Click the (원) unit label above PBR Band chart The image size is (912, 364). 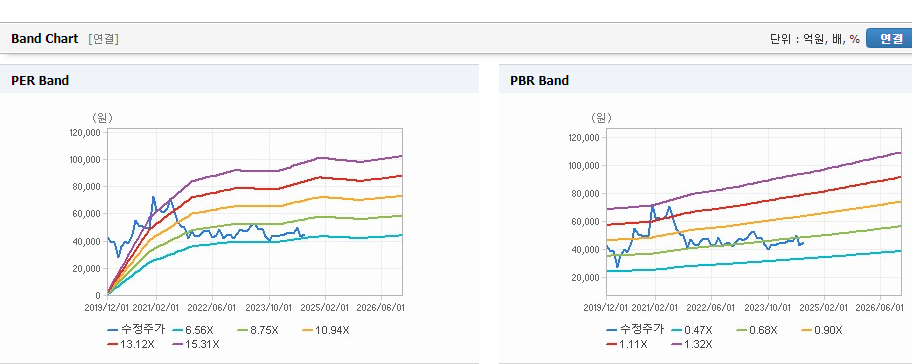(x=601, y=118)
